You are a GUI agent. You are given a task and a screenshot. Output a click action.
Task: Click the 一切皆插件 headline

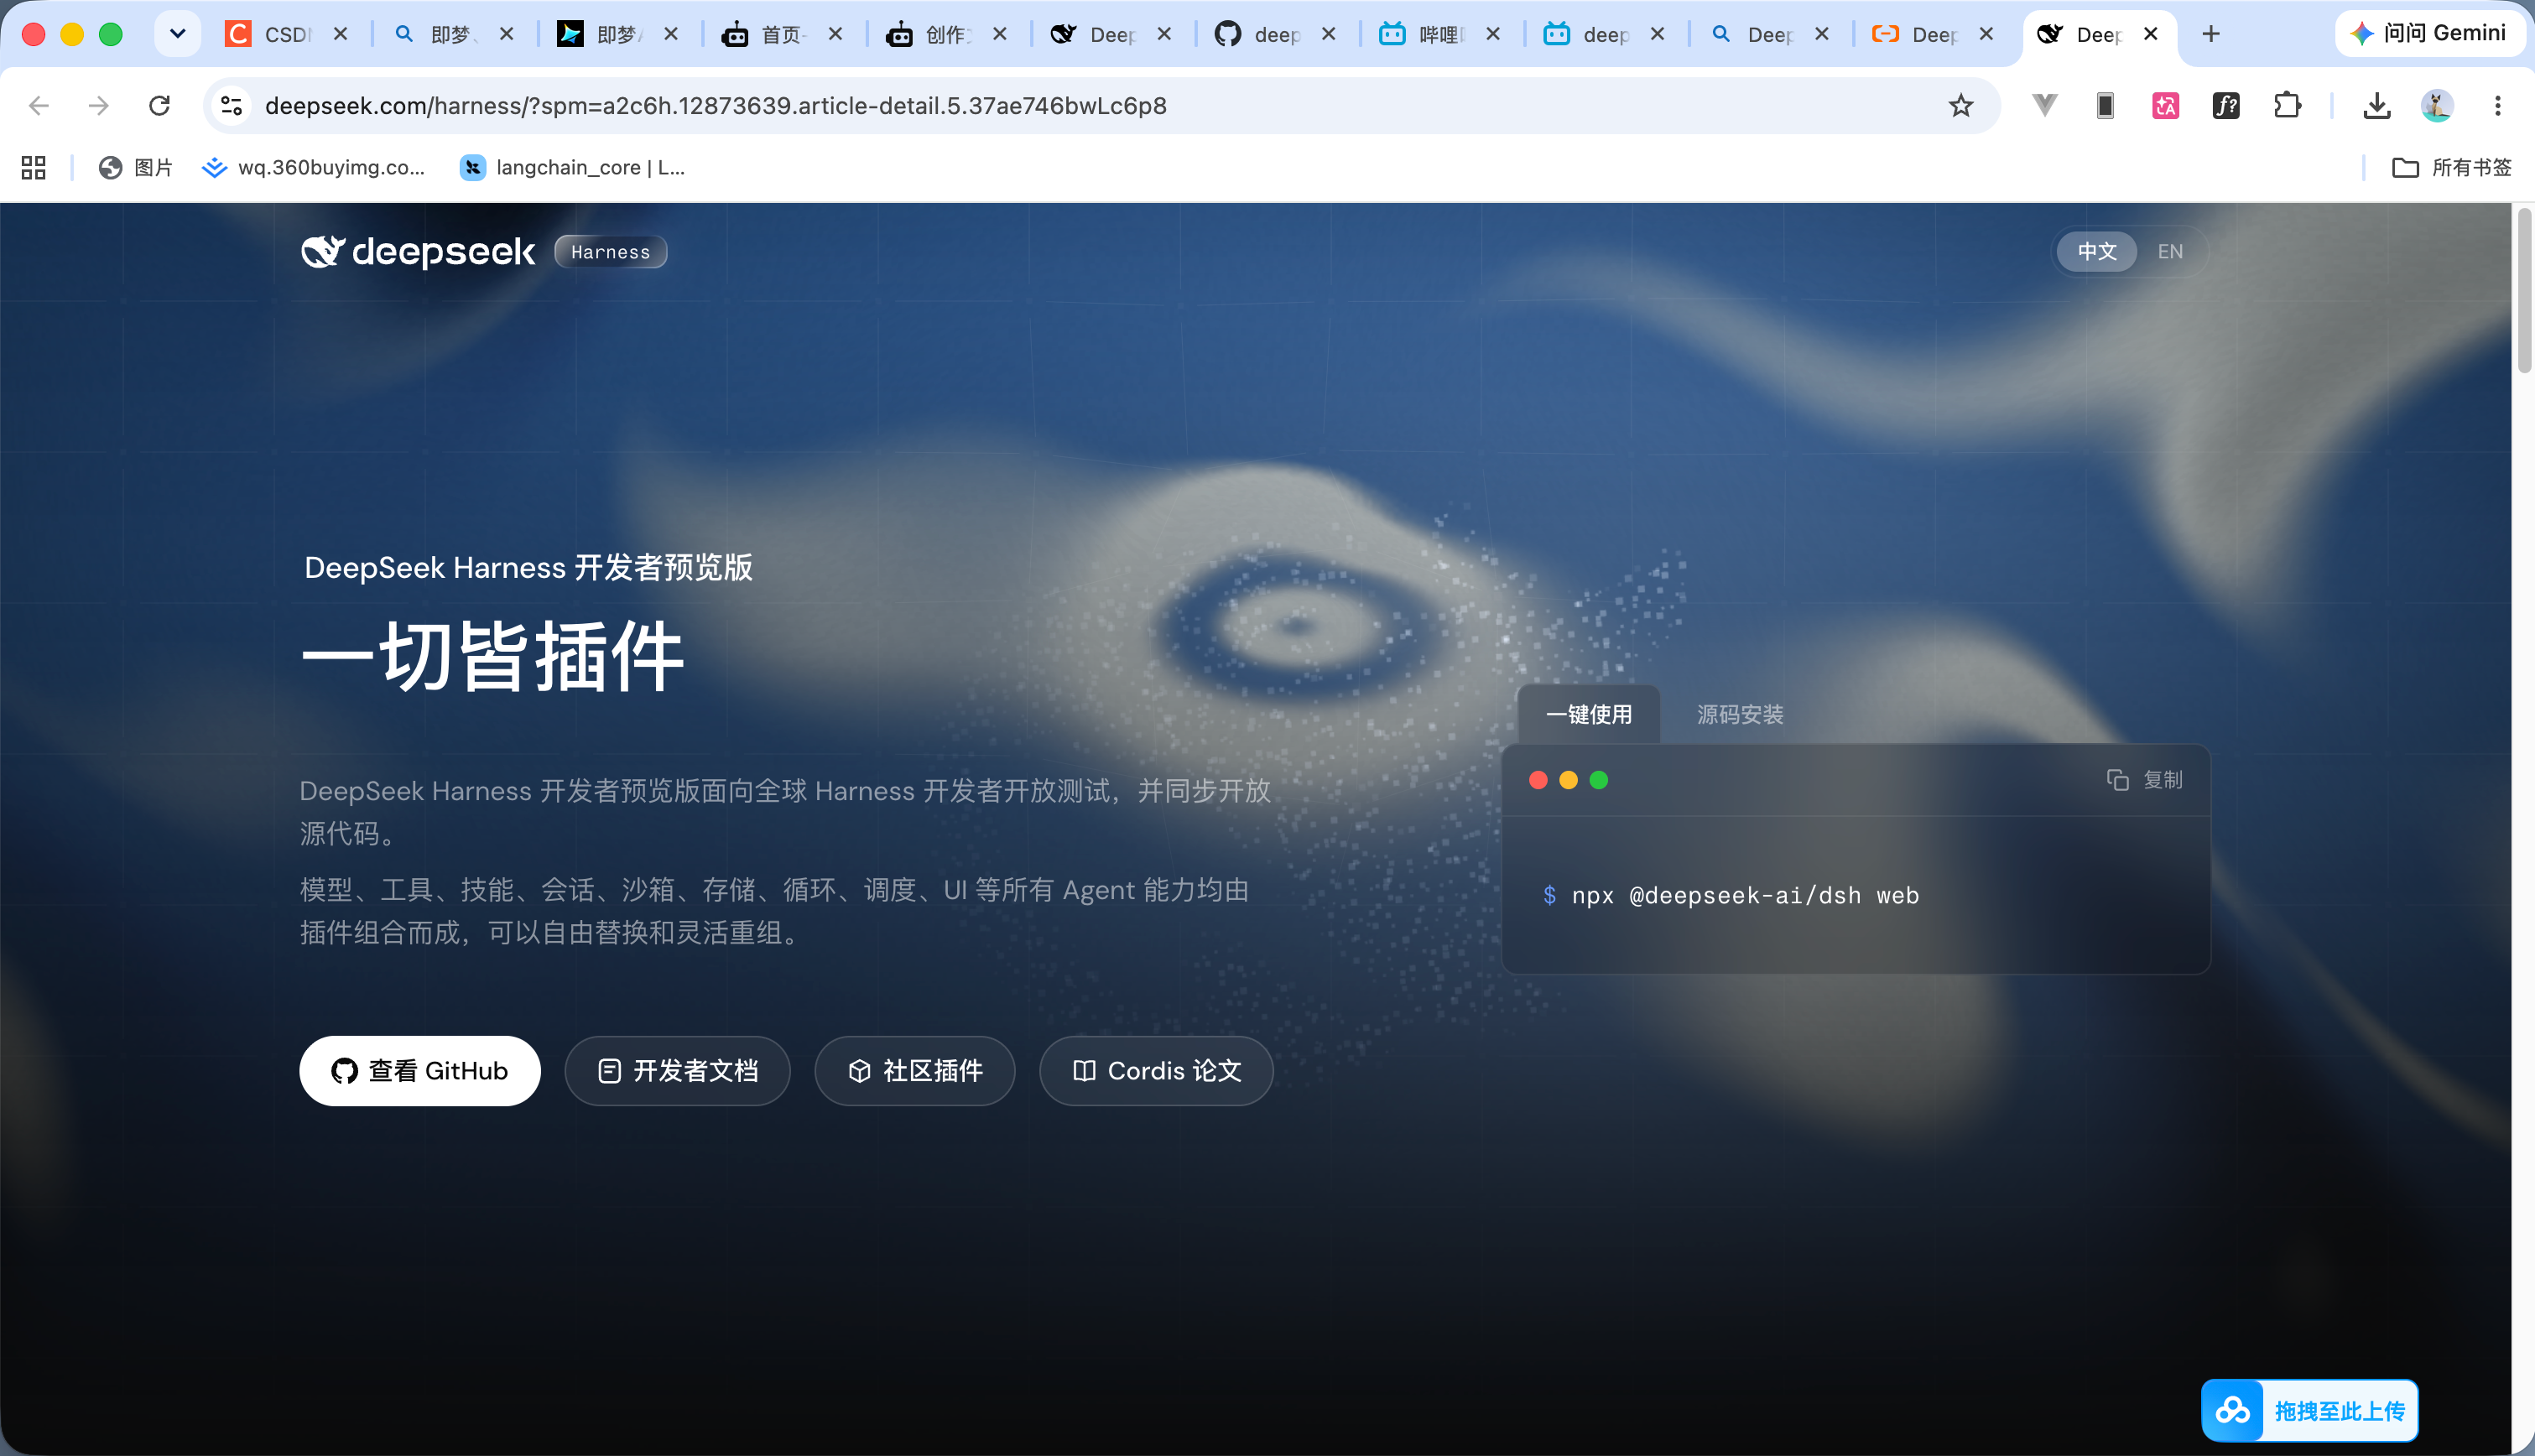(492, 656)
